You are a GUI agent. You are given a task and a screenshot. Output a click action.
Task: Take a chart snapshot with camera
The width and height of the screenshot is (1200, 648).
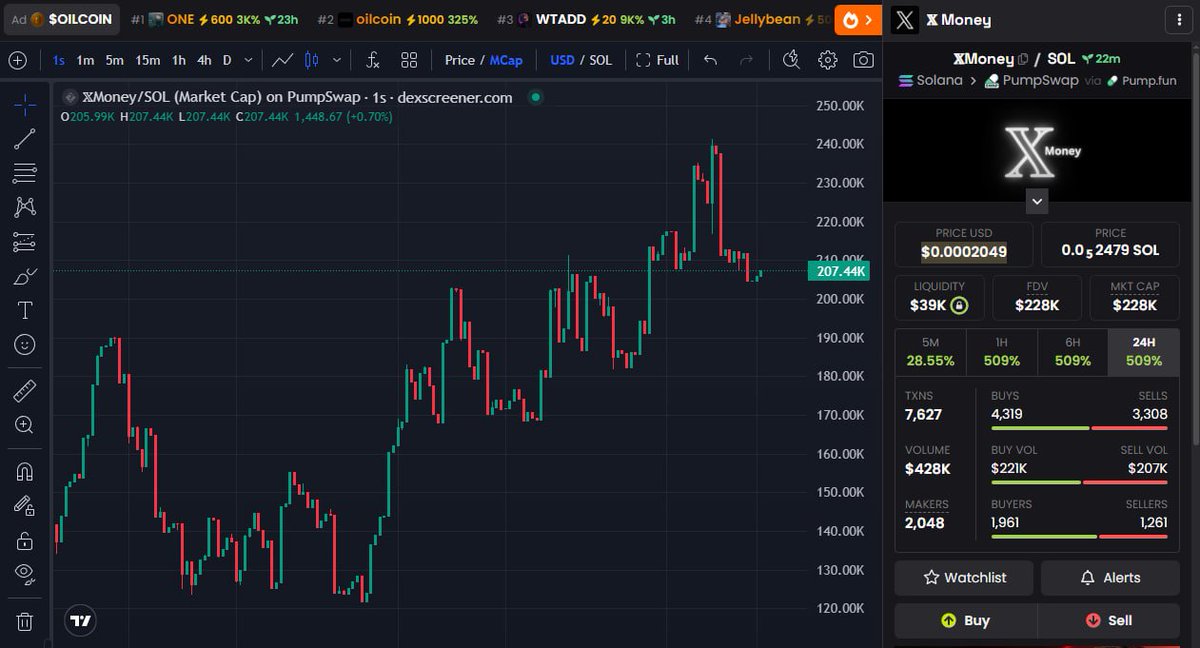tap(863, 60)
